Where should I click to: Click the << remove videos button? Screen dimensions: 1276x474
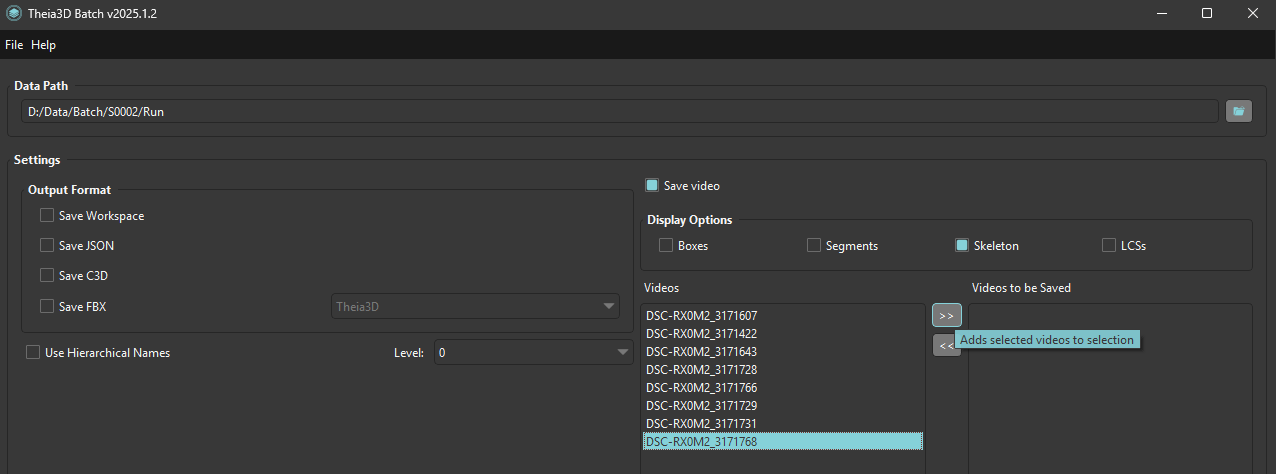[942, 345]
